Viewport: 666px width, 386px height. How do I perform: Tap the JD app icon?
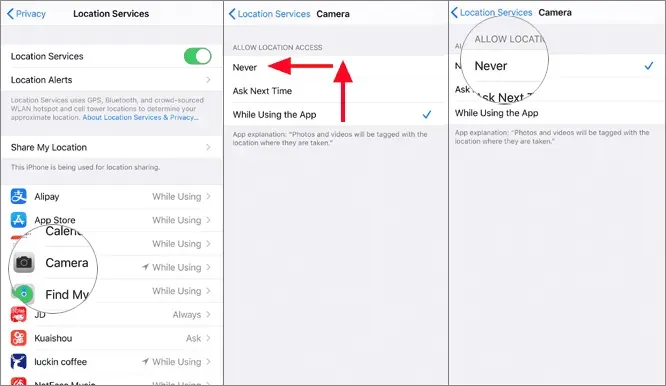coord(19,314)
